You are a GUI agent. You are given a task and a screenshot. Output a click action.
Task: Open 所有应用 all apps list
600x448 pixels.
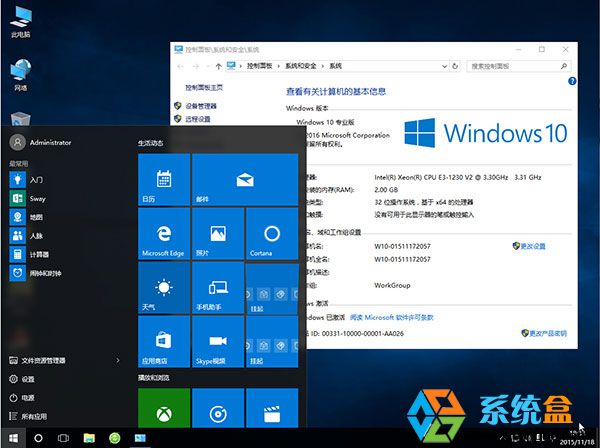pos(28,416)
